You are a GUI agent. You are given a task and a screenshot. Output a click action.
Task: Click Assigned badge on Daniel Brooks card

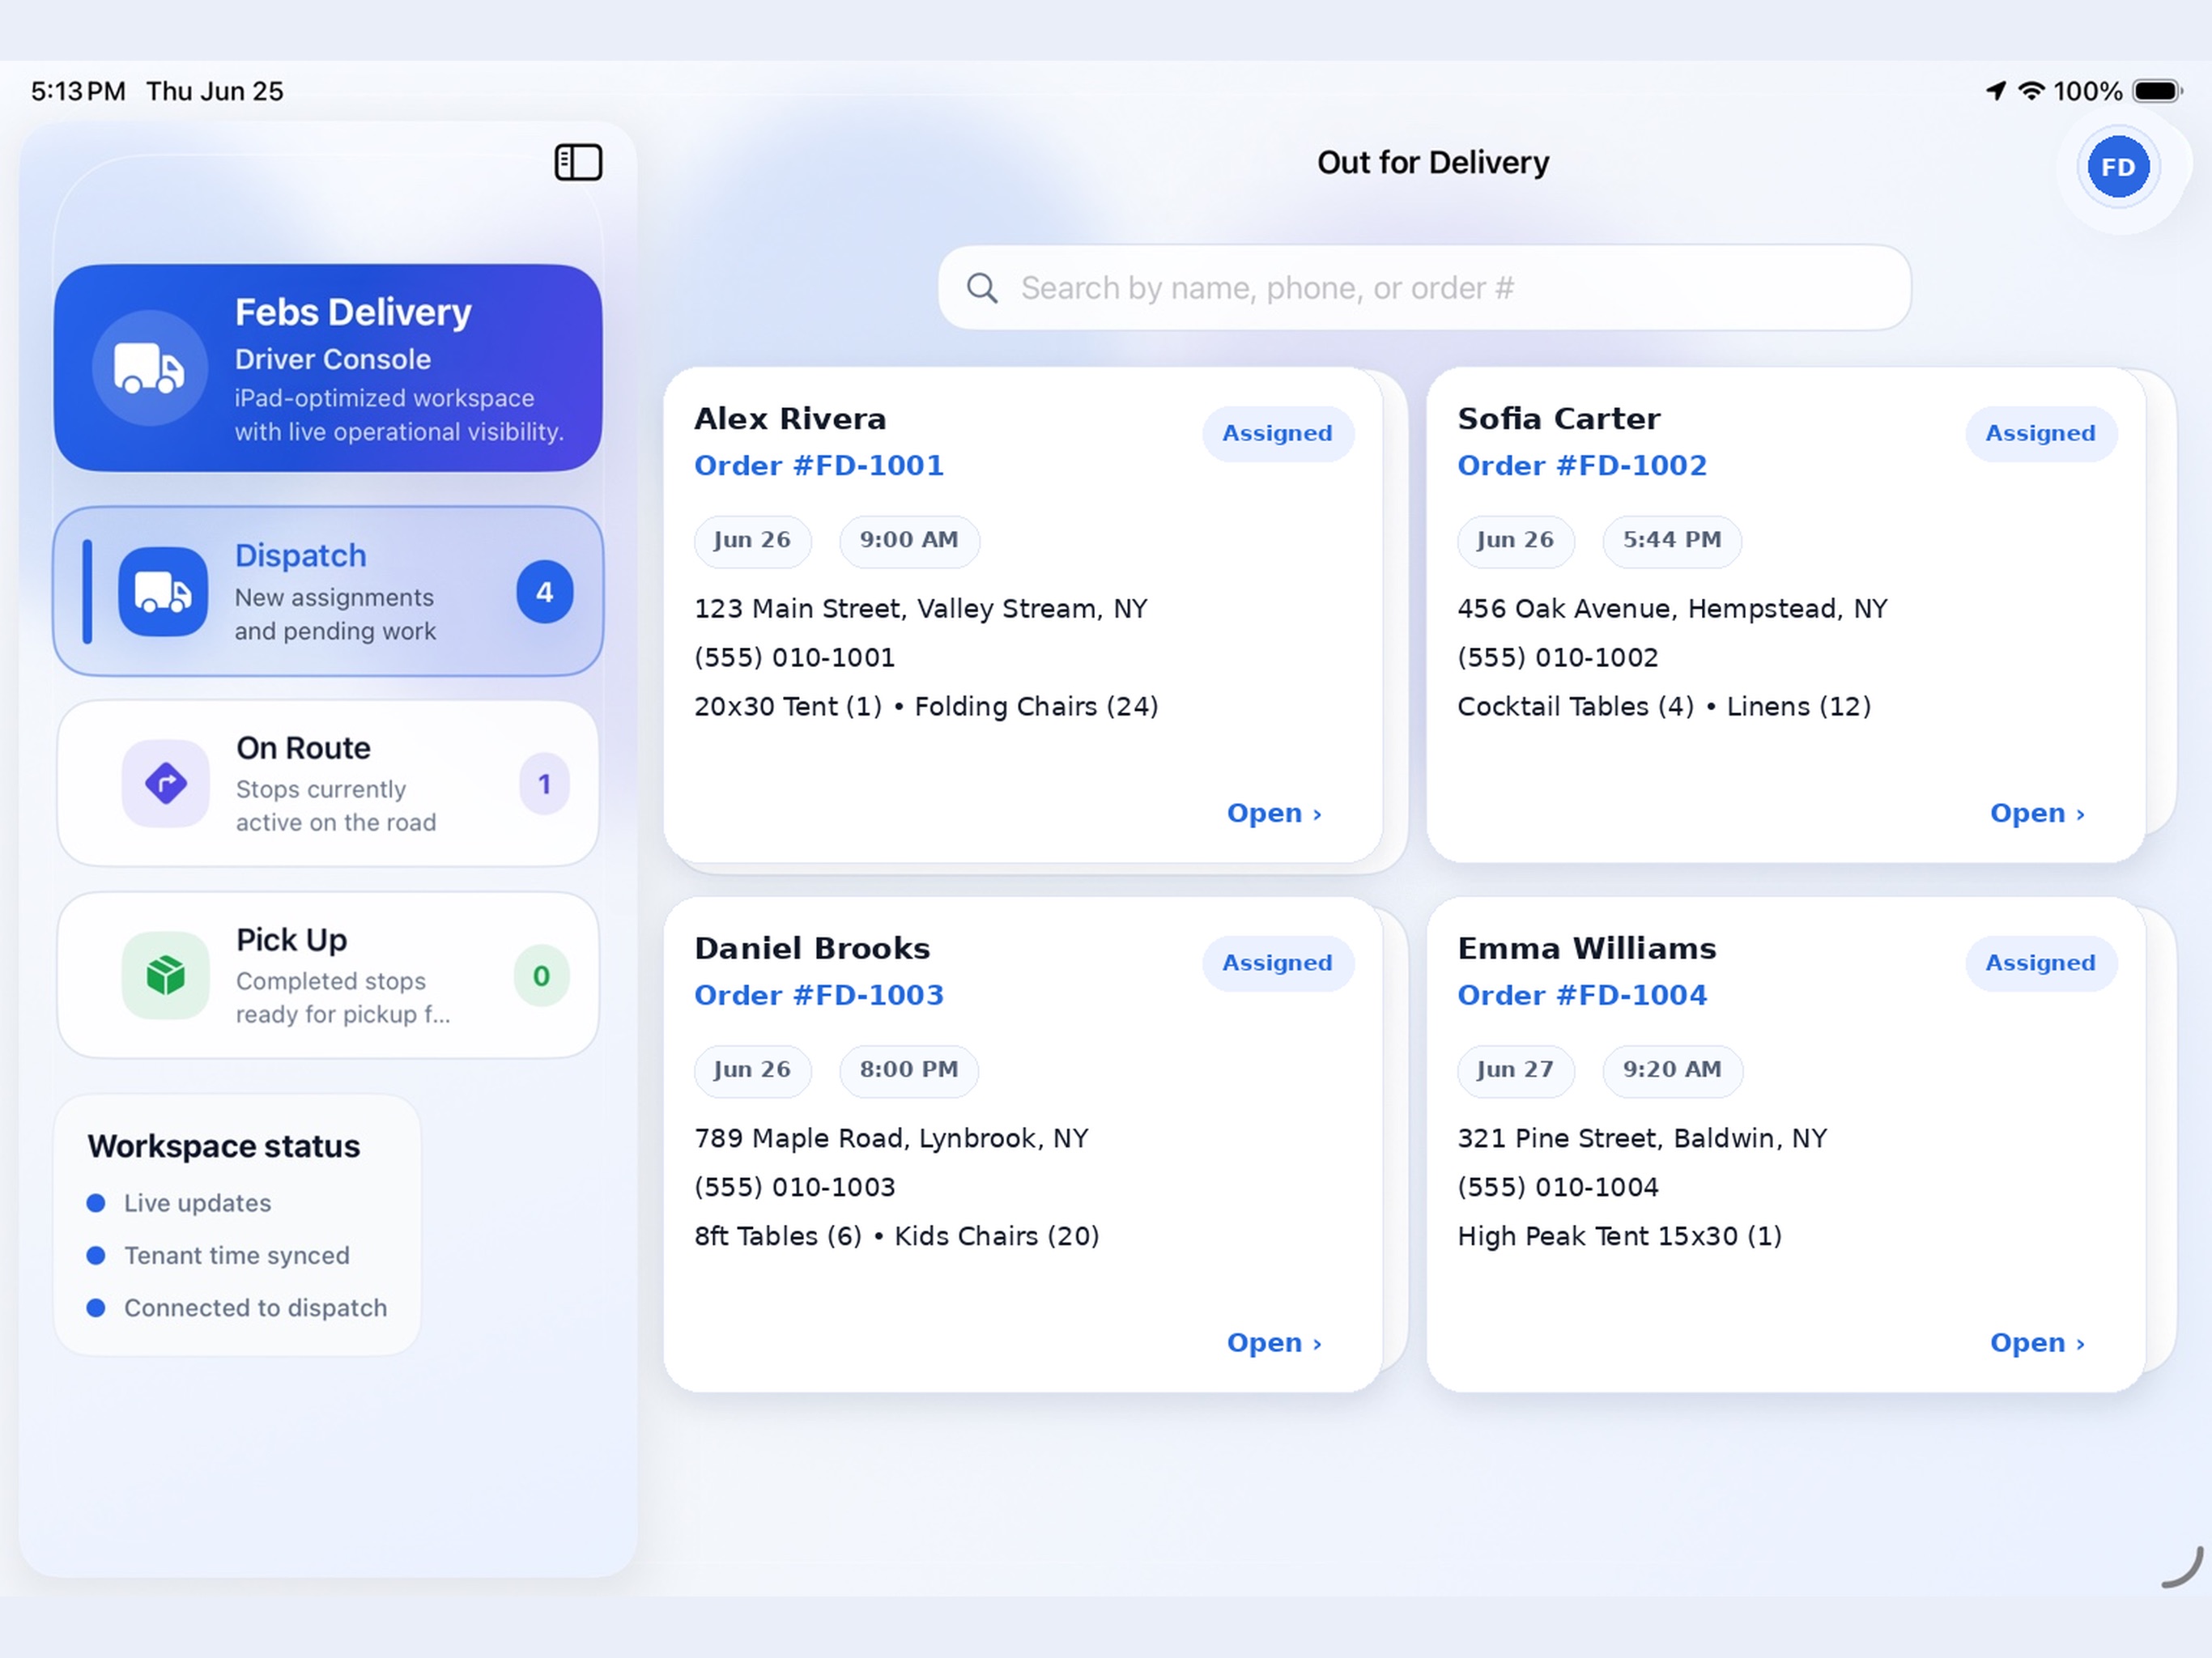[x=1277, y=963]
